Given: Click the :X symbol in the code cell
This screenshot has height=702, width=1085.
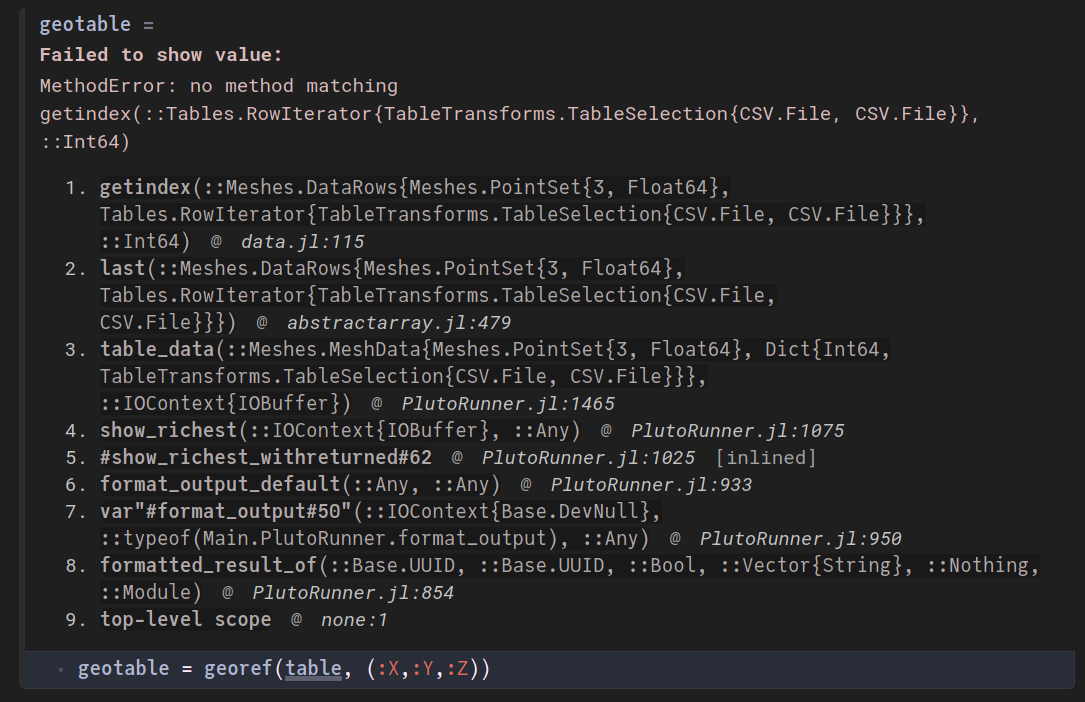Looking at the screenshot, I should tap(388, 668).
